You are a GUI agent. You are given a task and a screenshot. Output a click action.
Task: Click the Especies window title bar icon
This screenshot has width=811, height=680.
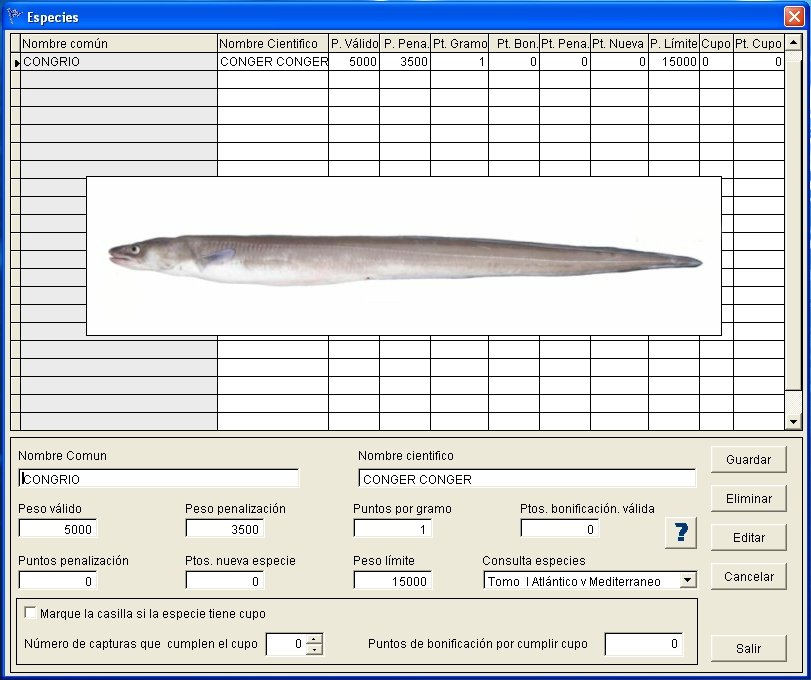[x=14, y=16]
